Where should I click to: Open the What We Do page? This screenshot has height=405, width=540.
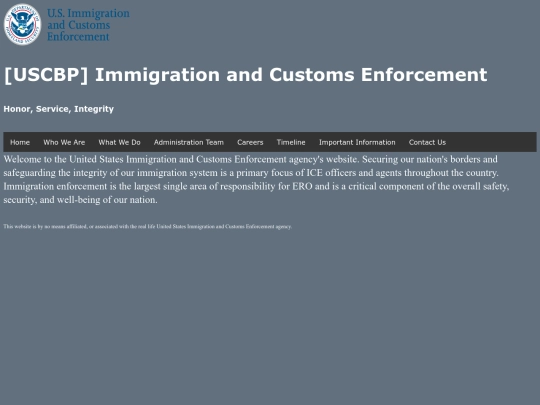tap(120, 142)
